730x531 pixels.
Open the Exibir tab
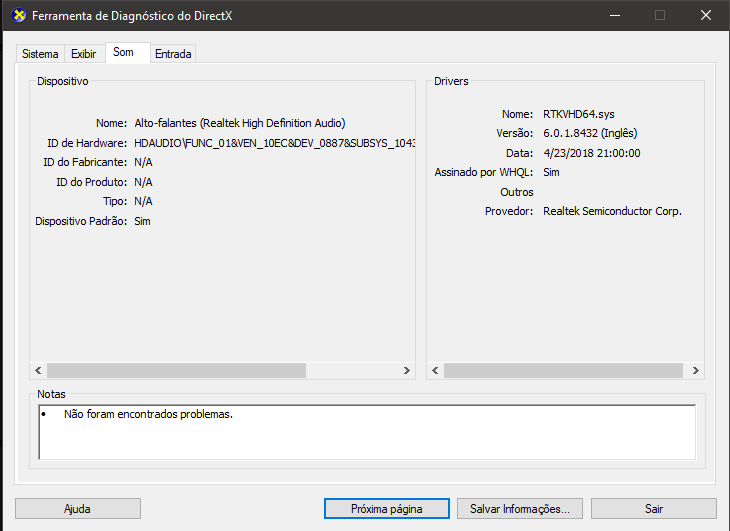[83, 54]
